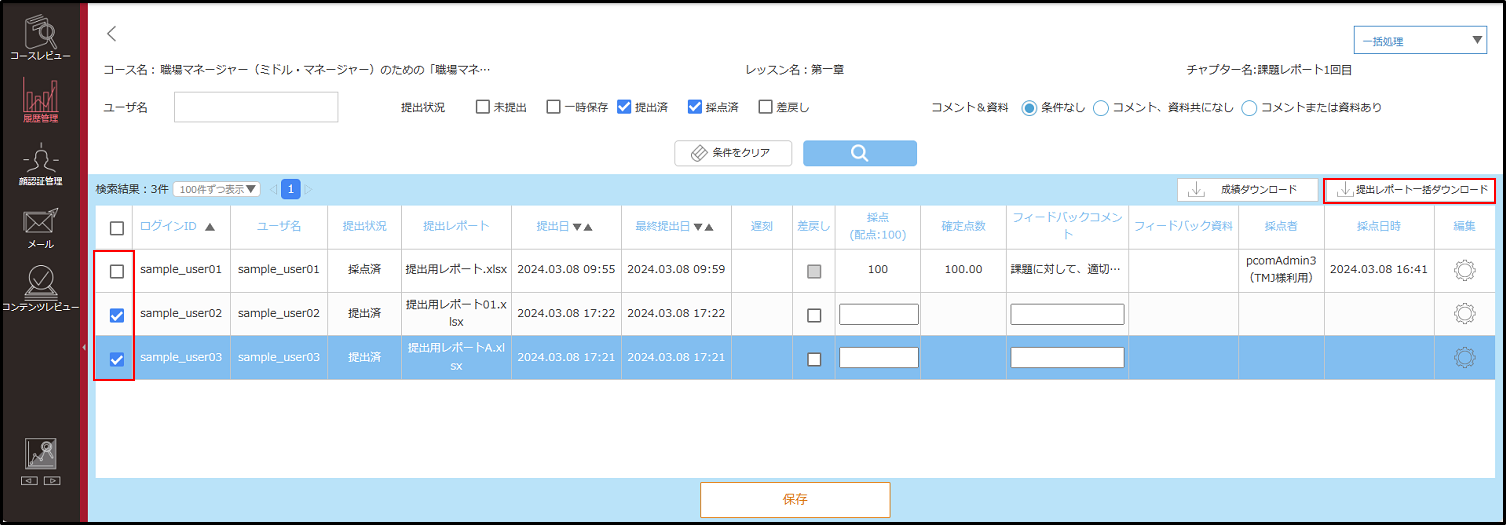Toggle the 未提出 status checkbox
The image size is (1506, 525).
(x=483, y=107)
